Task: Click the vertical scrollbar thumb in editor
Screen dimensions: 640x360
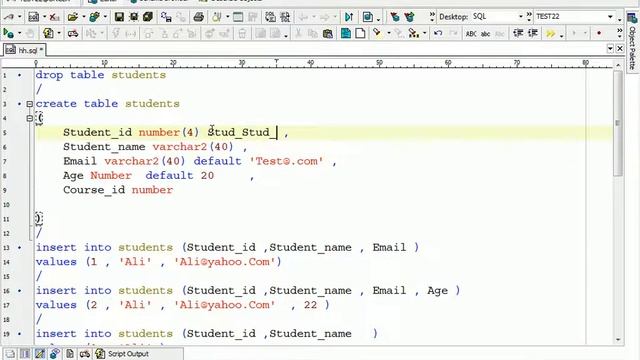Action: point(618,122)
